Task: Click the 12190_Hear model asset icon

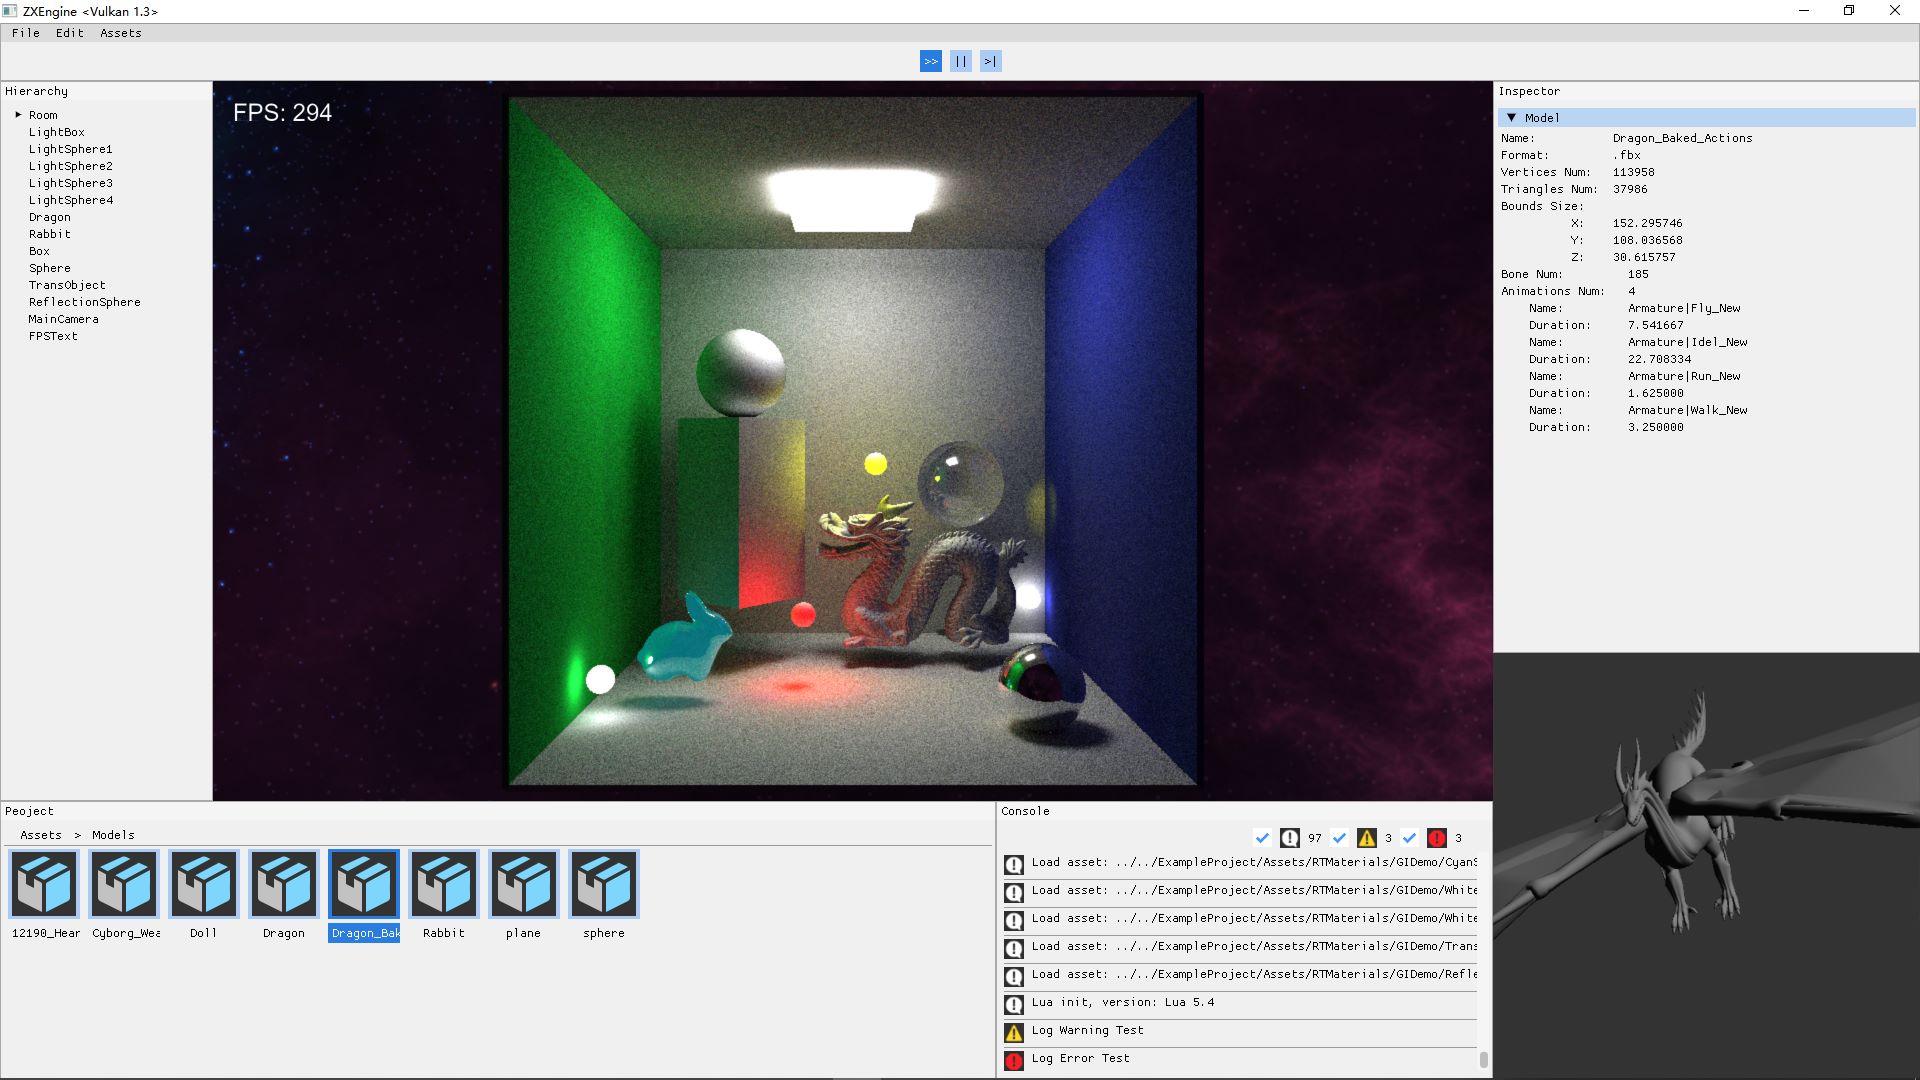Action: pos(44,884)
